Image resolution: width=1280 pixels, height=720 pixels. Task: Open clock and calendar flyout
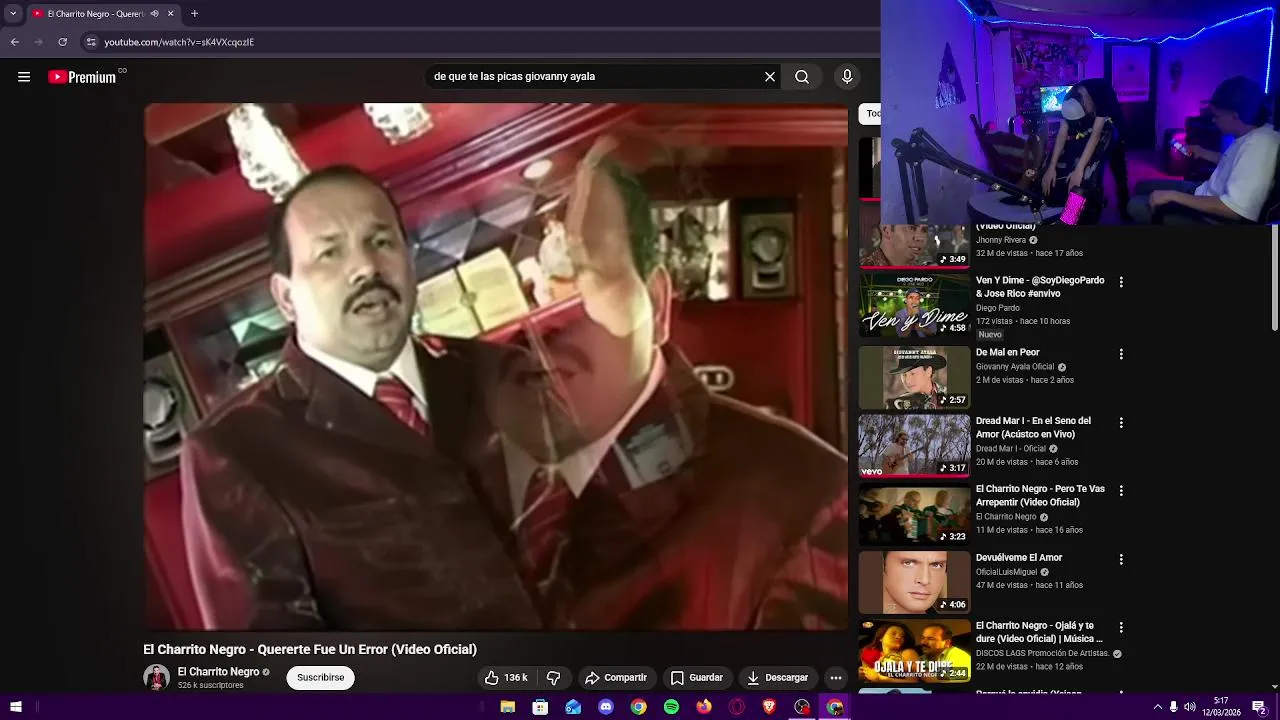pos(1221,707)
